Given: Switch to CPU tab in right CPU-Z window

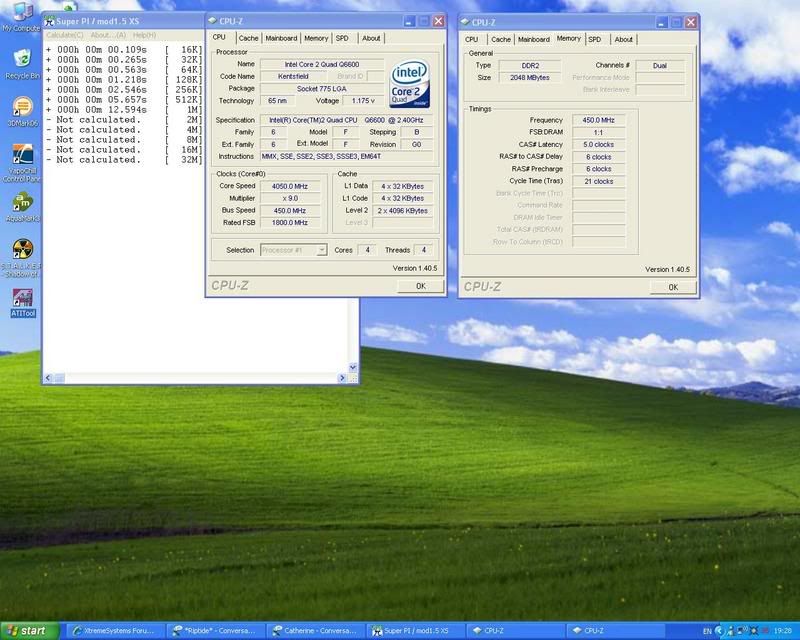Looking at the screenshot, I should [x=471, y=39].
